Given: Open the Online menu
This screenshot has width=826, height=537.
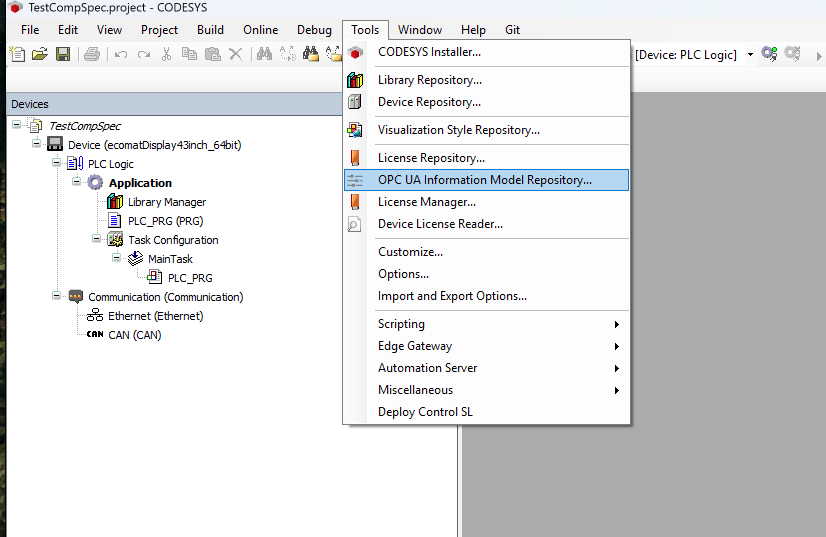Looking at the screenshot, I should [x=261, y=30].
